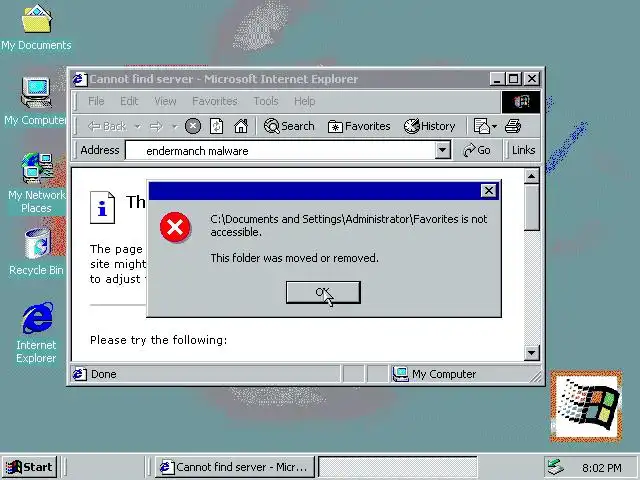Click 'Please try the following:' text
The width and height of the screenshot is (640, 480).
(158, 340)
